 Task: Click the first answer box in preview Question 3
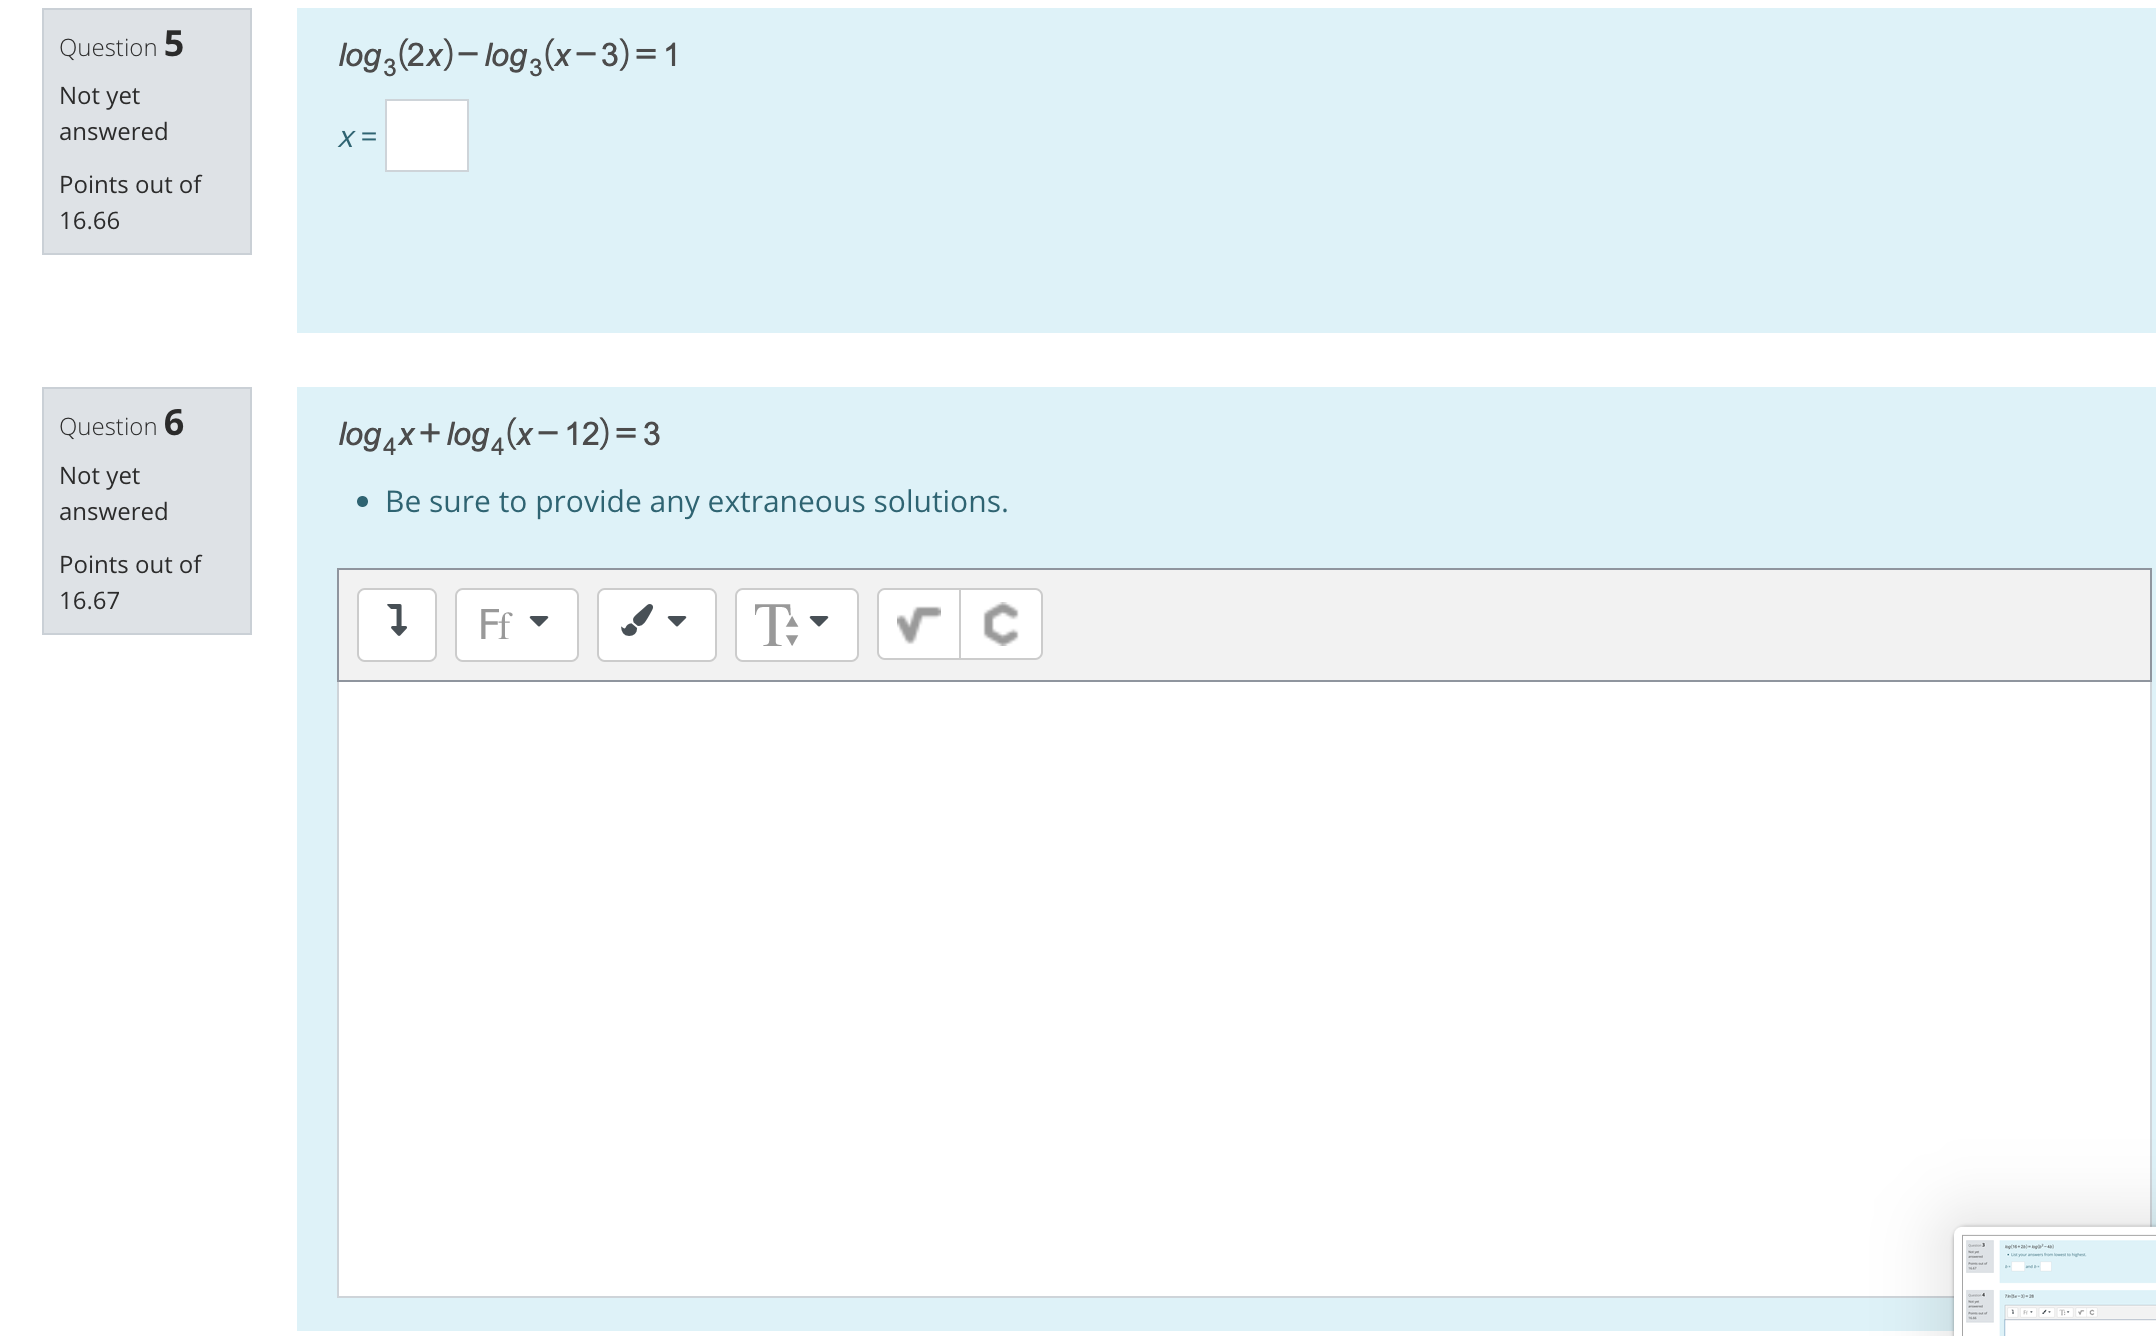pyautogui.click(x=2018, y=1266)
